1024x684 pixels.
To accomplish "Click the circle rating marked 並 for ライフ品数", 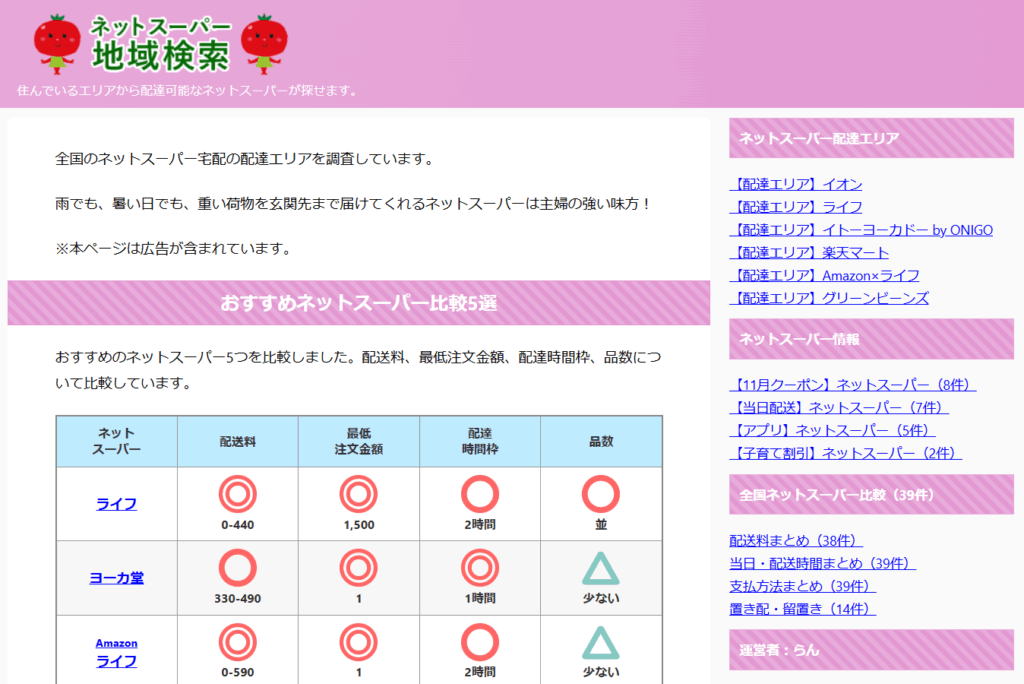I will pyautogui.click(x=599, y=496).
